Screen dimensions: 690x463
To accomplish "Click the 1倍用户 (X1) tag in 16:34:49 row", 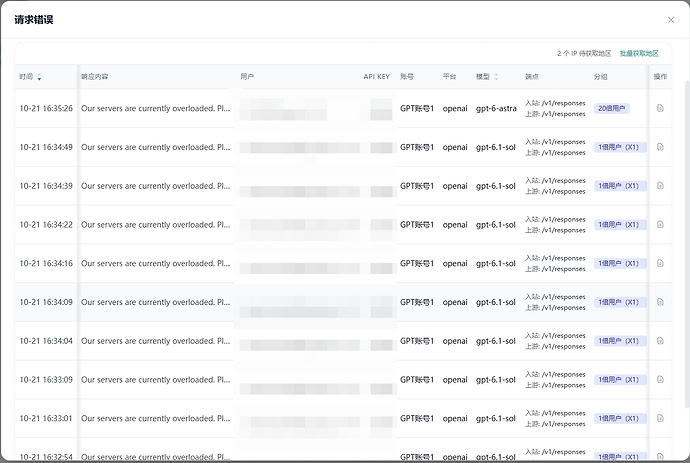I will pos(620,147).
